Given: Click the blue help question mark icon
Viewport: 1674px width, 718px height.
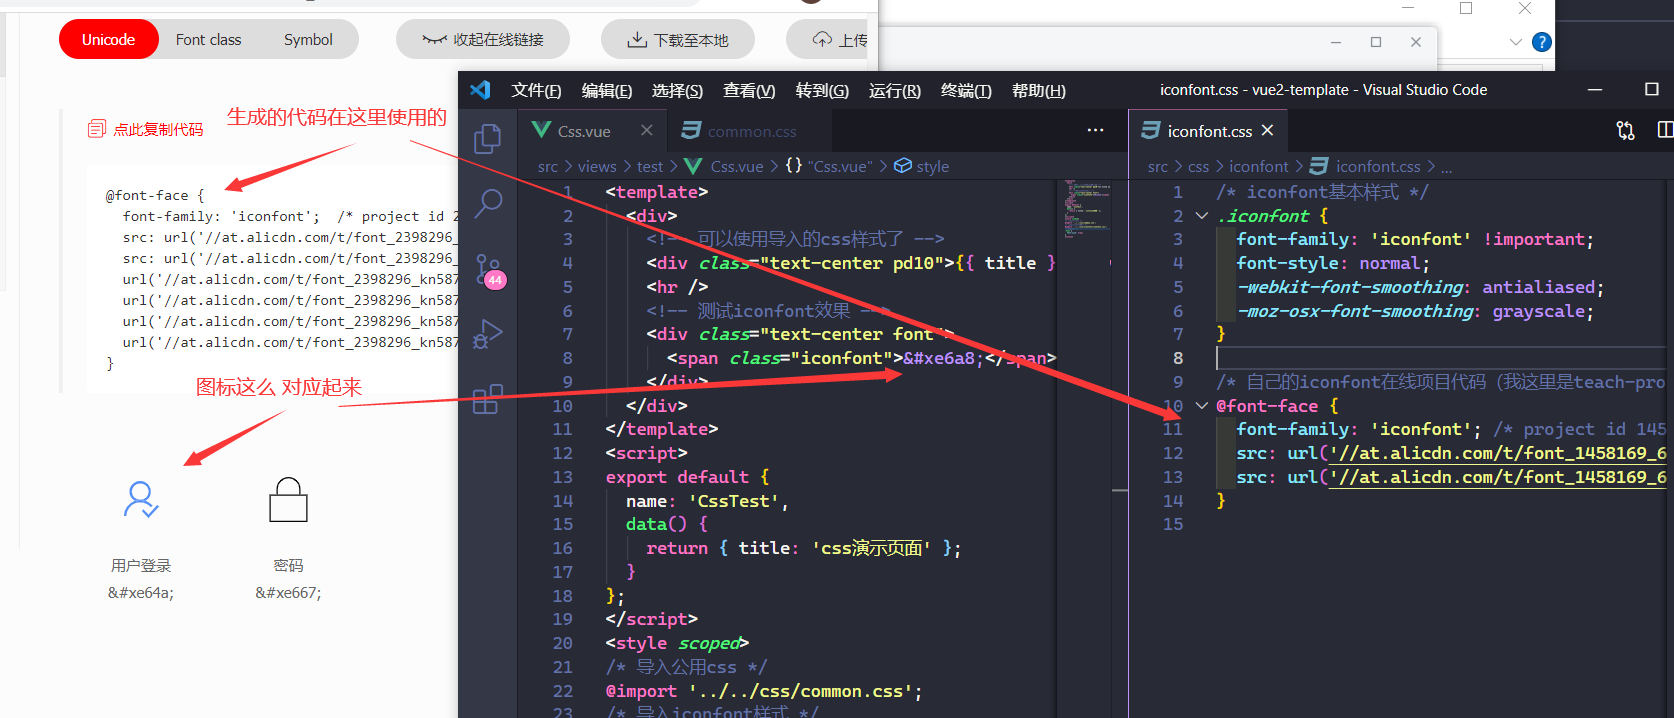Looking at the screenshot, I should pyautogui.click(x=1542, y=42).
